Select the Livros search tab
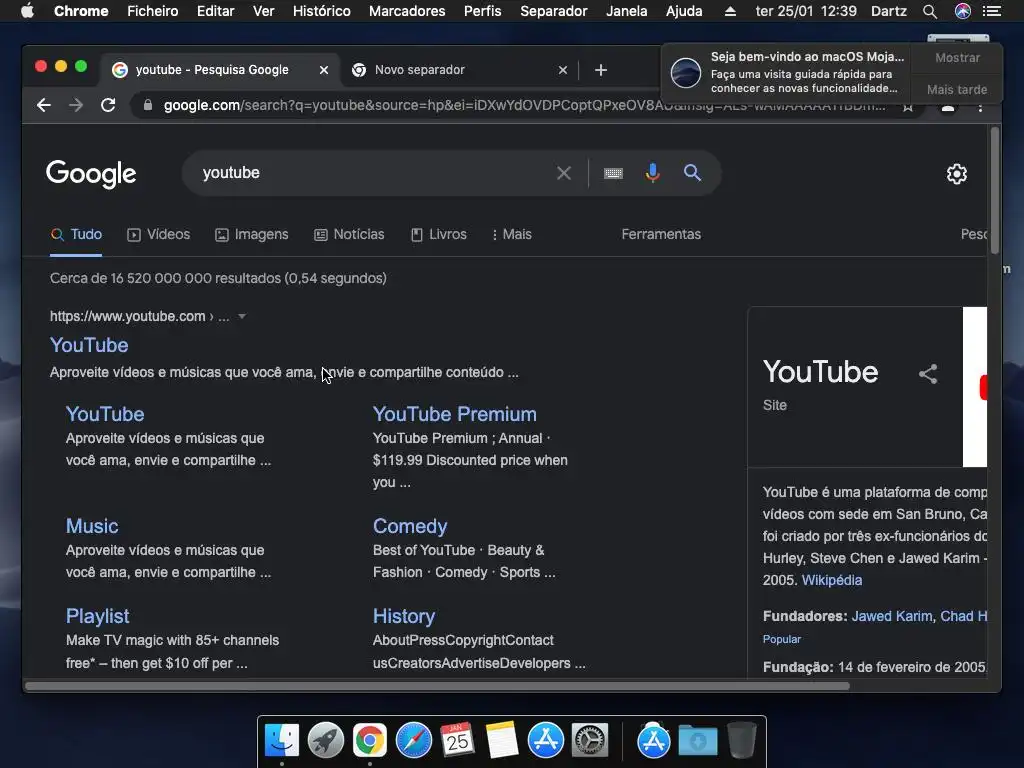 click(438, 234)
